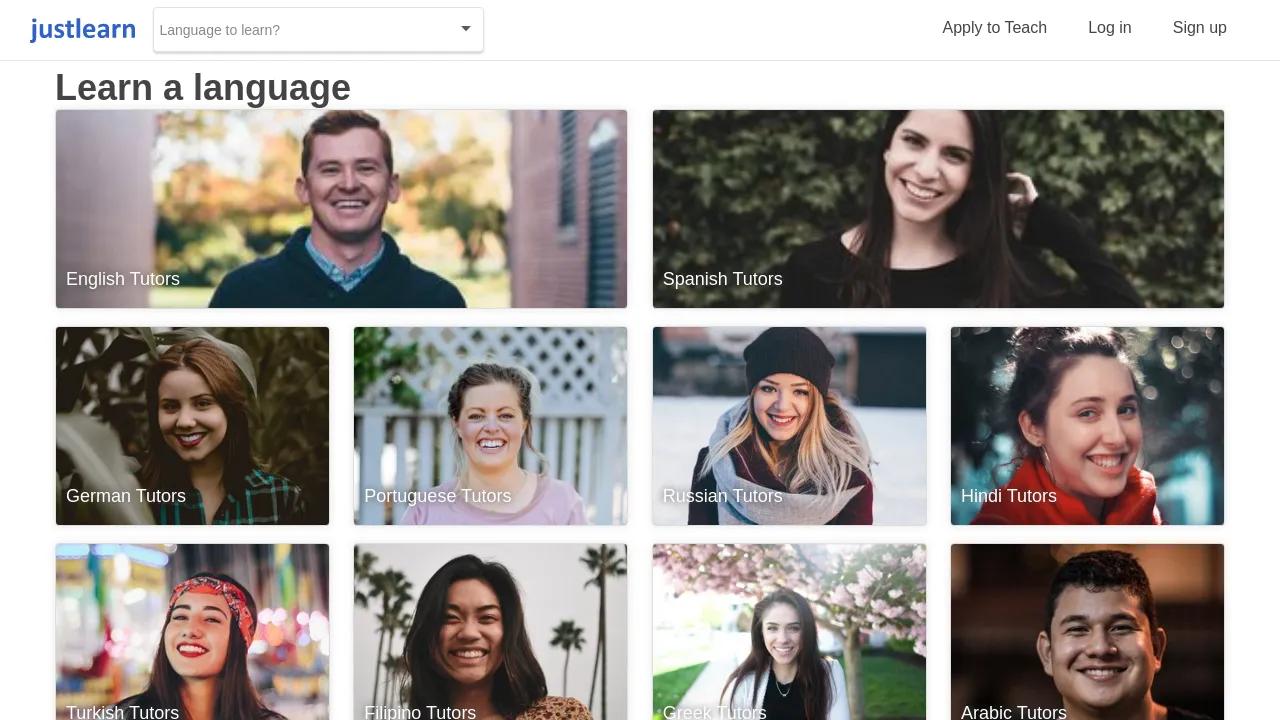The image size is (1280, 720).
Task: Choose the Hindi Tutors card
Action: click(x=1087, y=426)
